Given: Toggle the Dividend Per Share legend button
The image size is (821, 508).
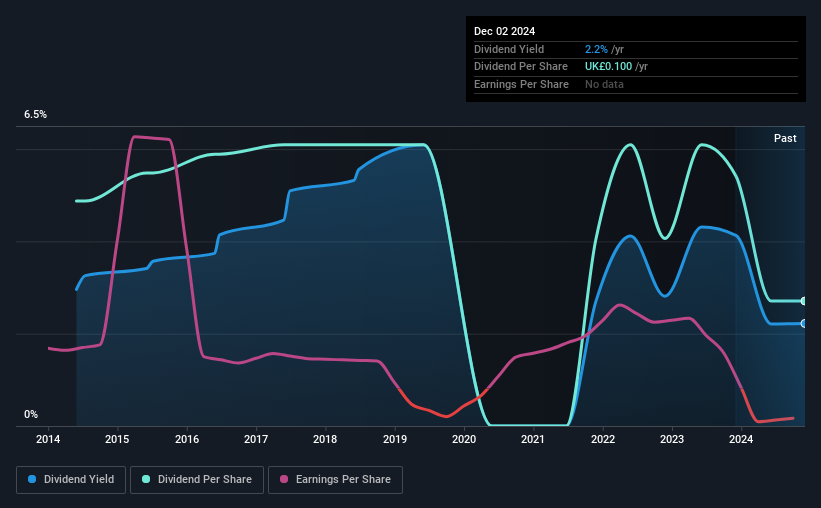Looking at the screenshot, I should pos(197,480).
